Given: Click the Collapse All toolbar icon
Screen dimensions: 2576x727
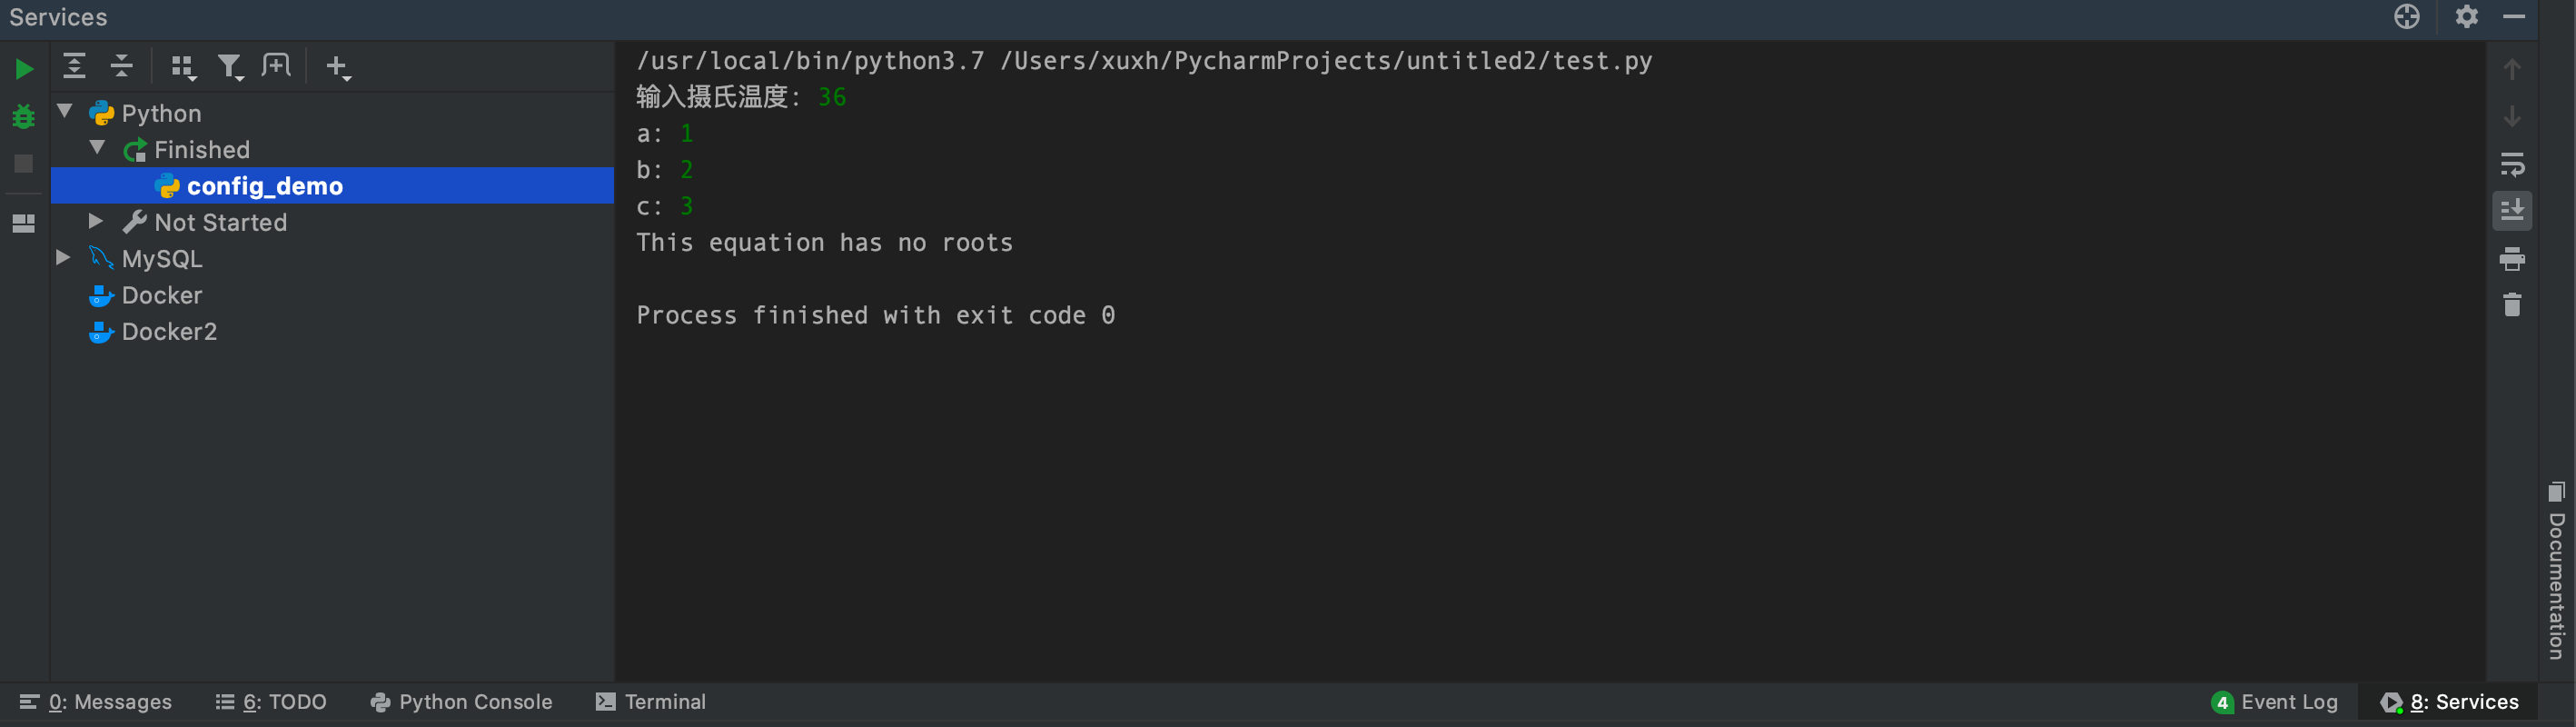Looking at the screenshot, I should (x=122, y=66).
